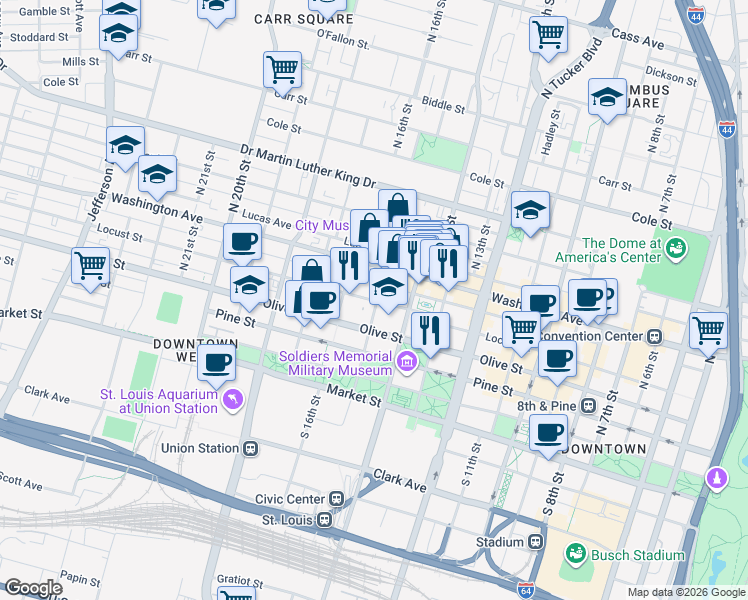This screenshot has height=600, width=748.
Task: Open the St. Louis Aquarium attraction pin
Action: tap(233, 400)
